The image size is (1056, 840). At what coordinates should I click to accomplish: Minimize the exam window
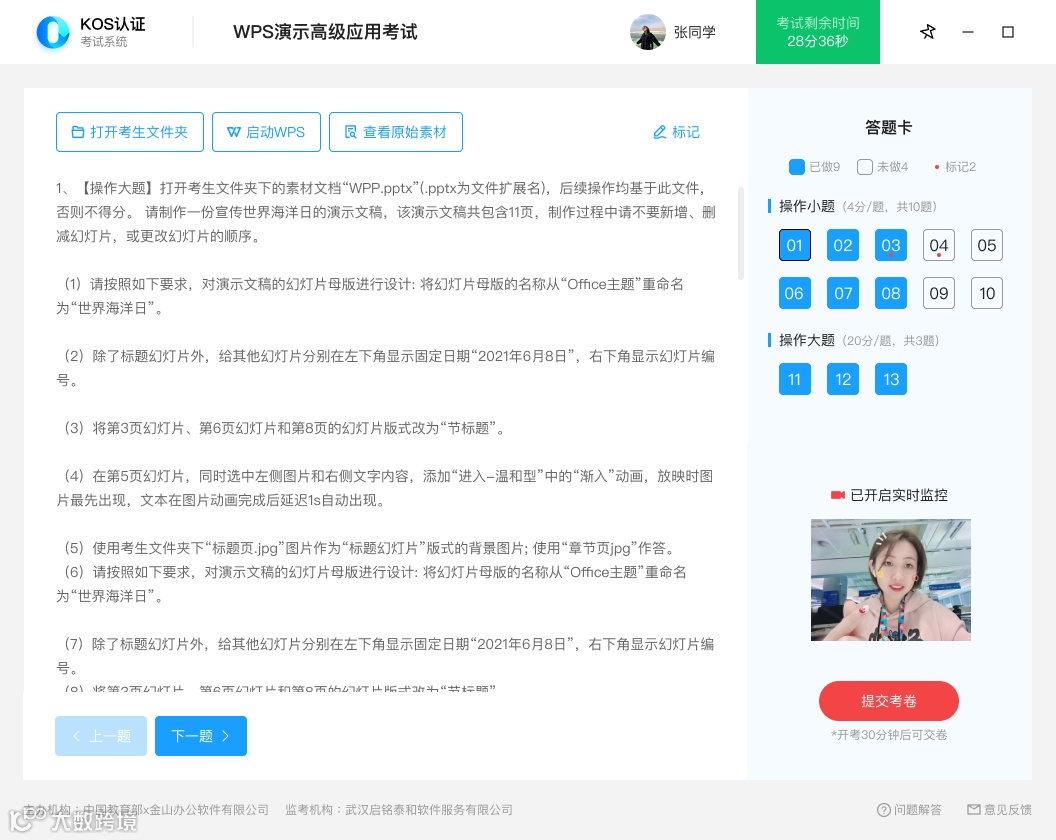[968, 32]
